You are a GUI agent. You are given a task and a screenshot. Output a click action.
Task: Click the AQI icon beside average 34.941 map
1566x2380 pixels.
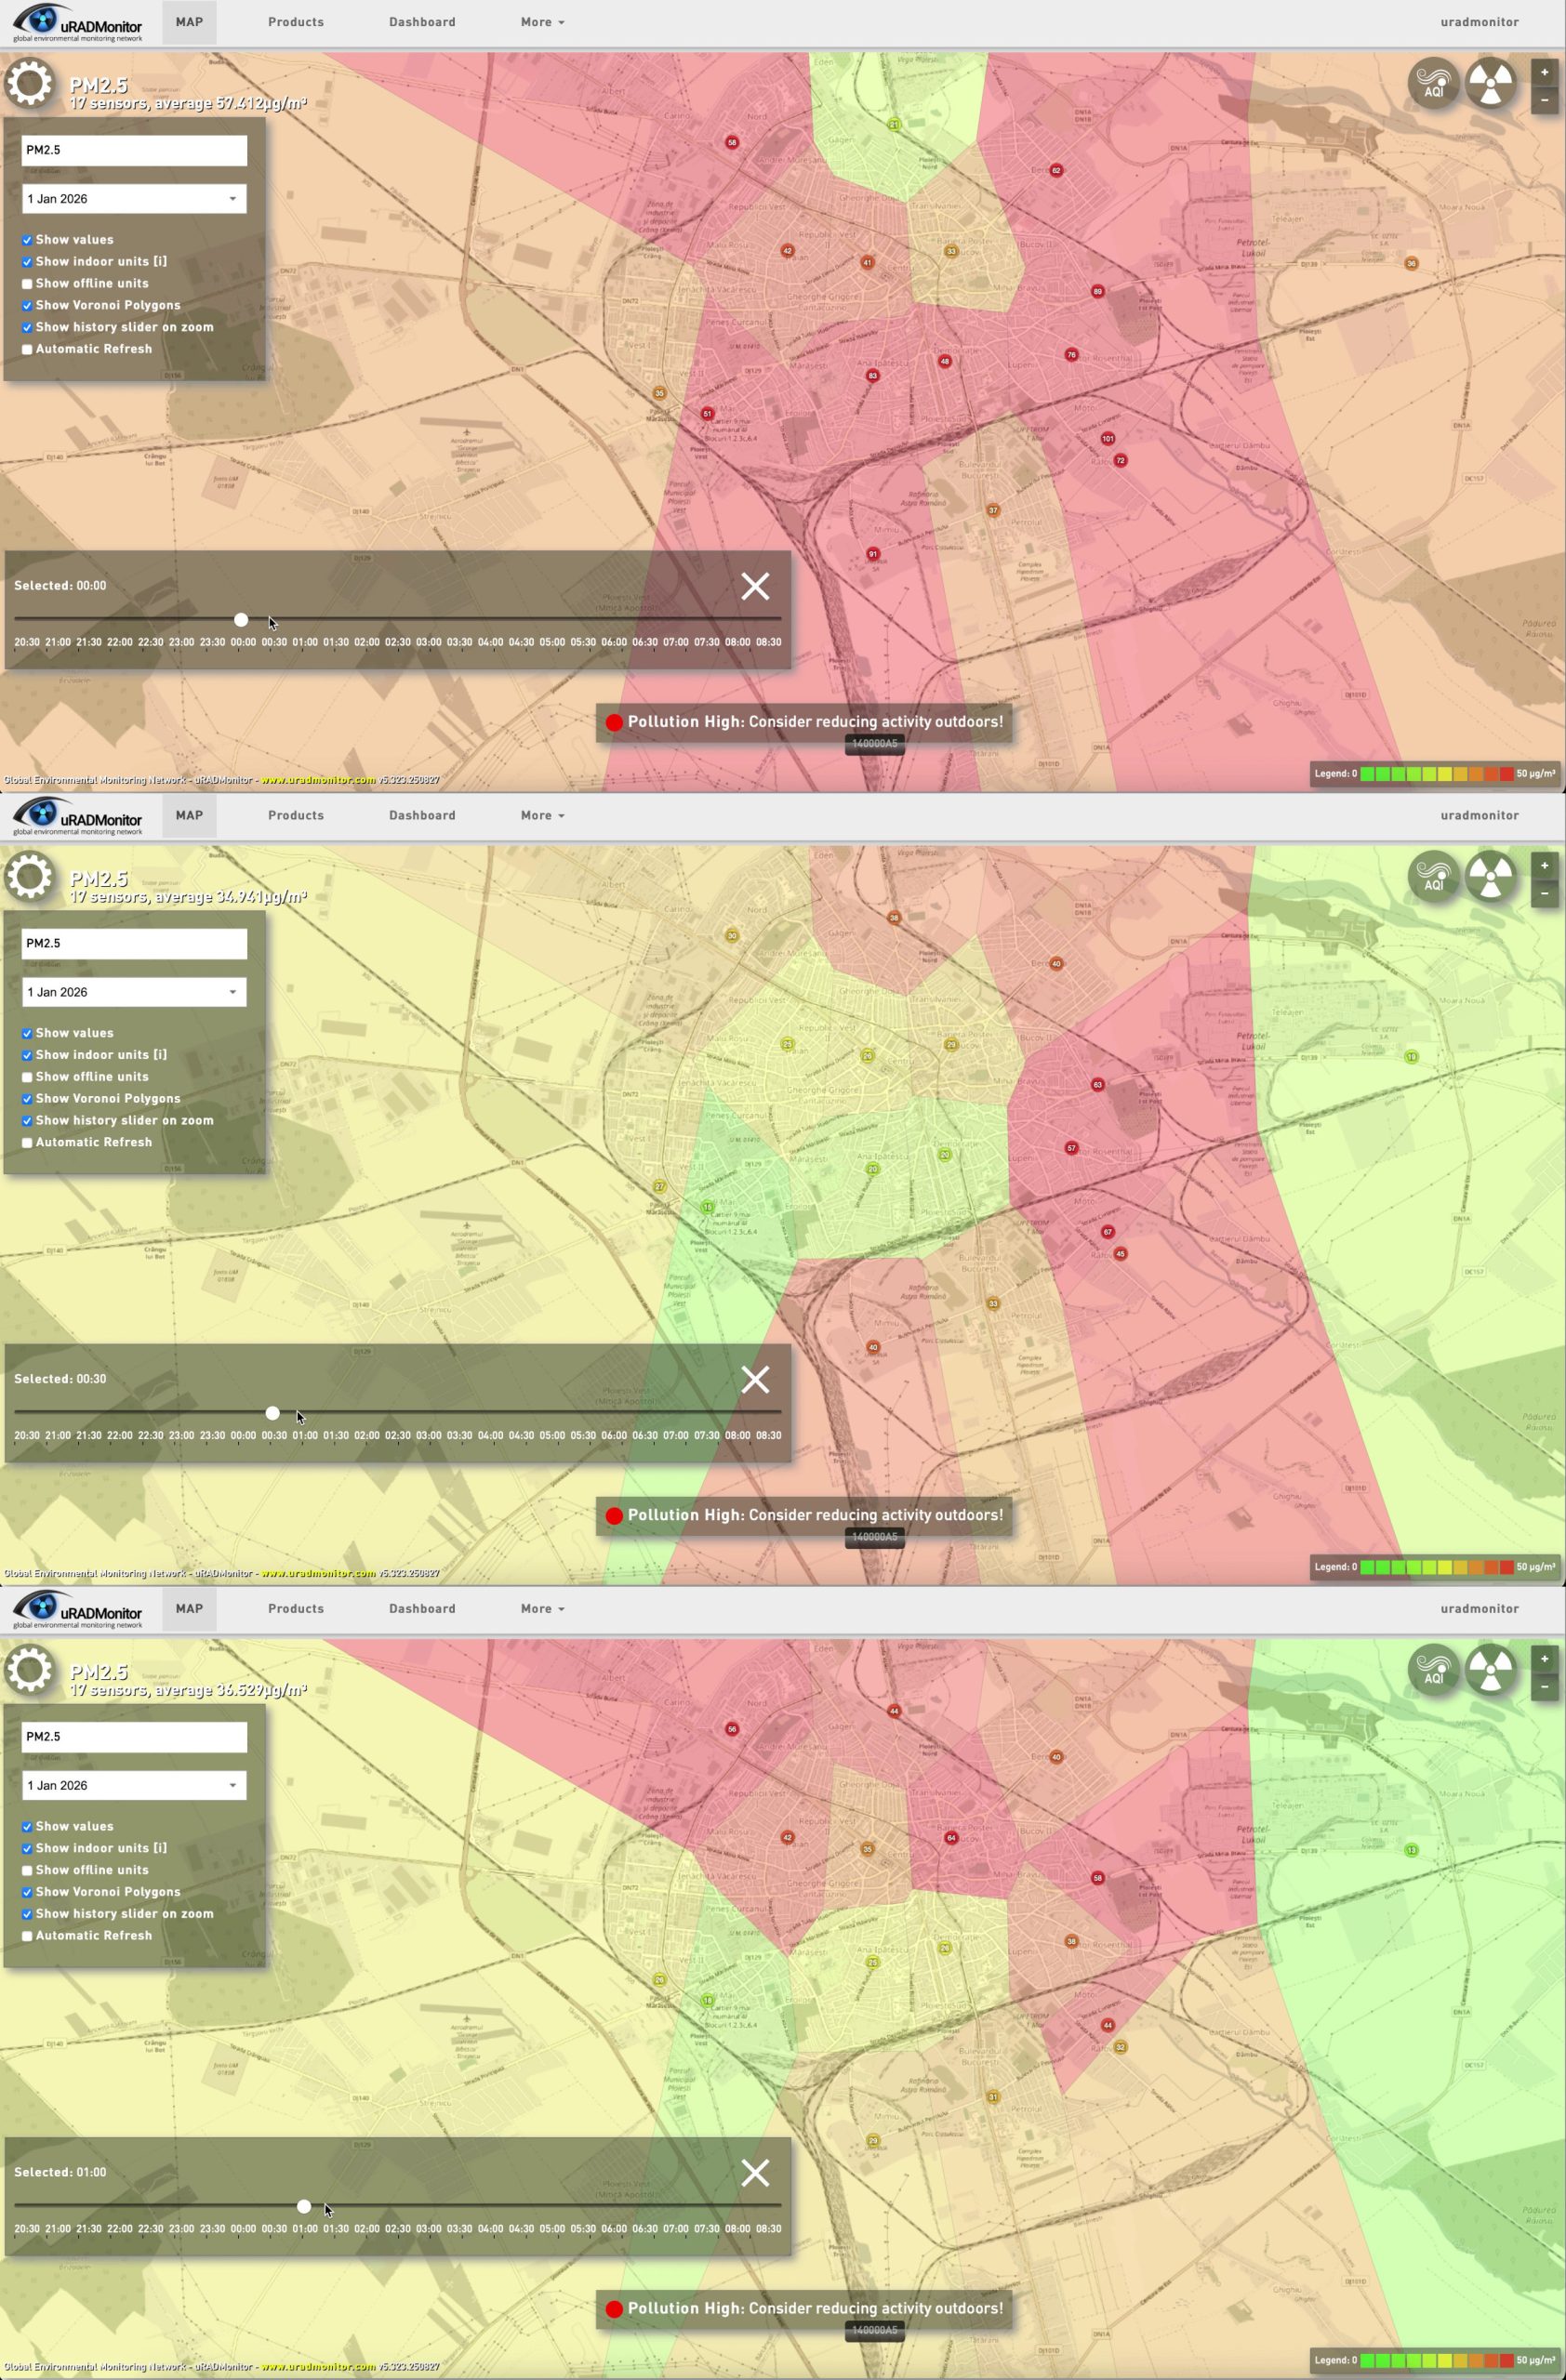coord(1433,877)
